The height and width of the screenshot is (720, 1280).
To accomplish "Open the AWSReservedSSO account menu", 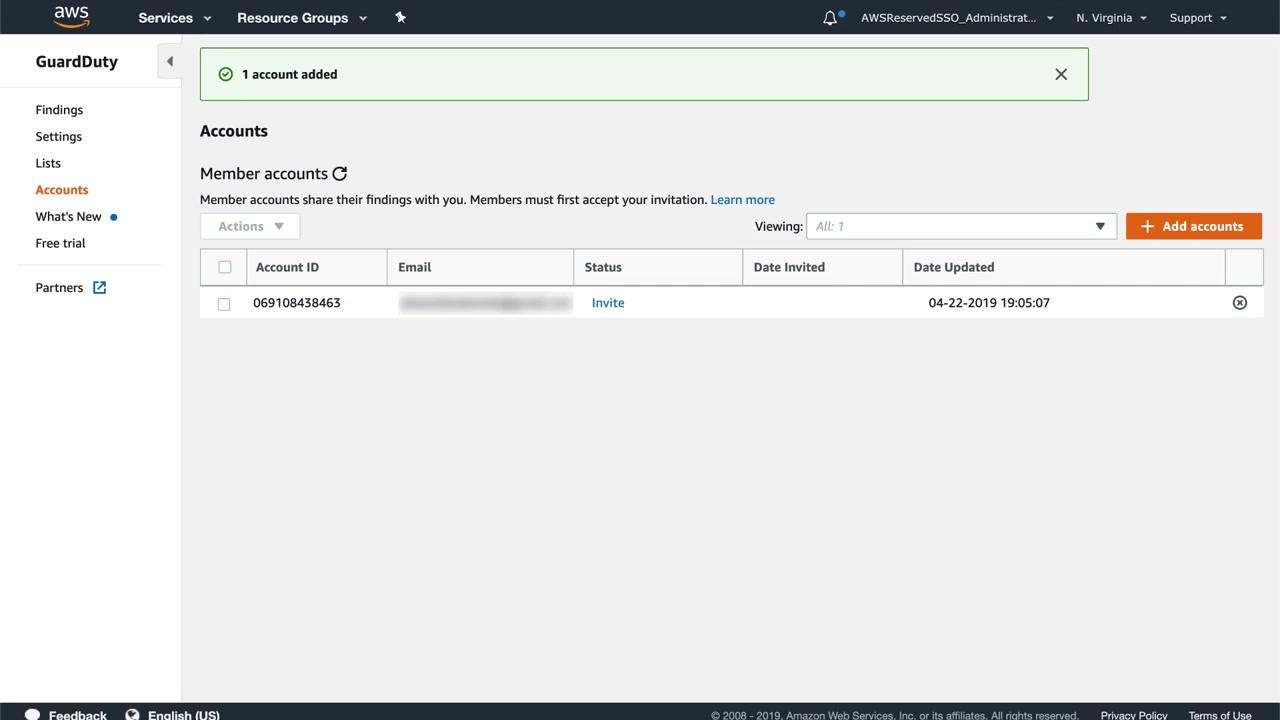I will point(957,18).
